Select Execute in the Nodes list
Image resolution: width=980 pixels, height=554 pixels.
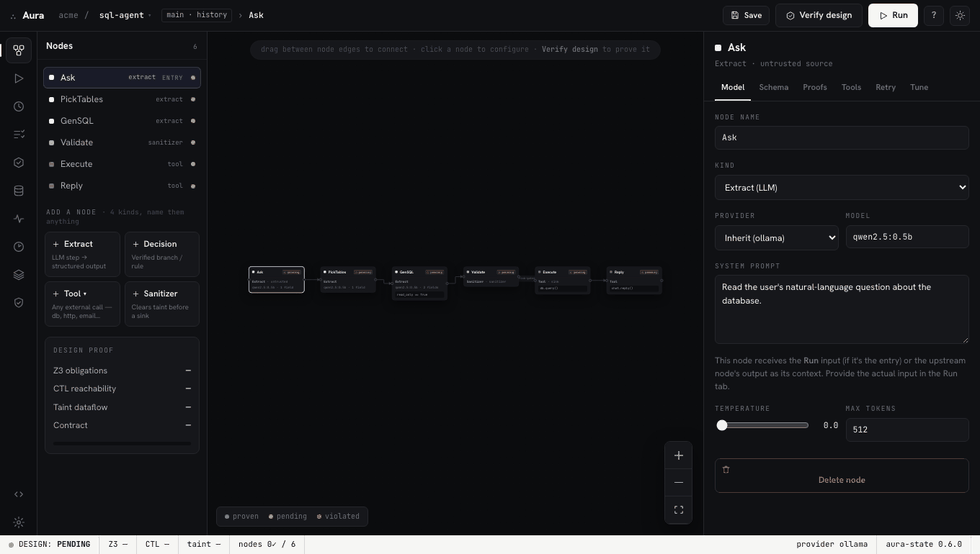pos(122,164)
